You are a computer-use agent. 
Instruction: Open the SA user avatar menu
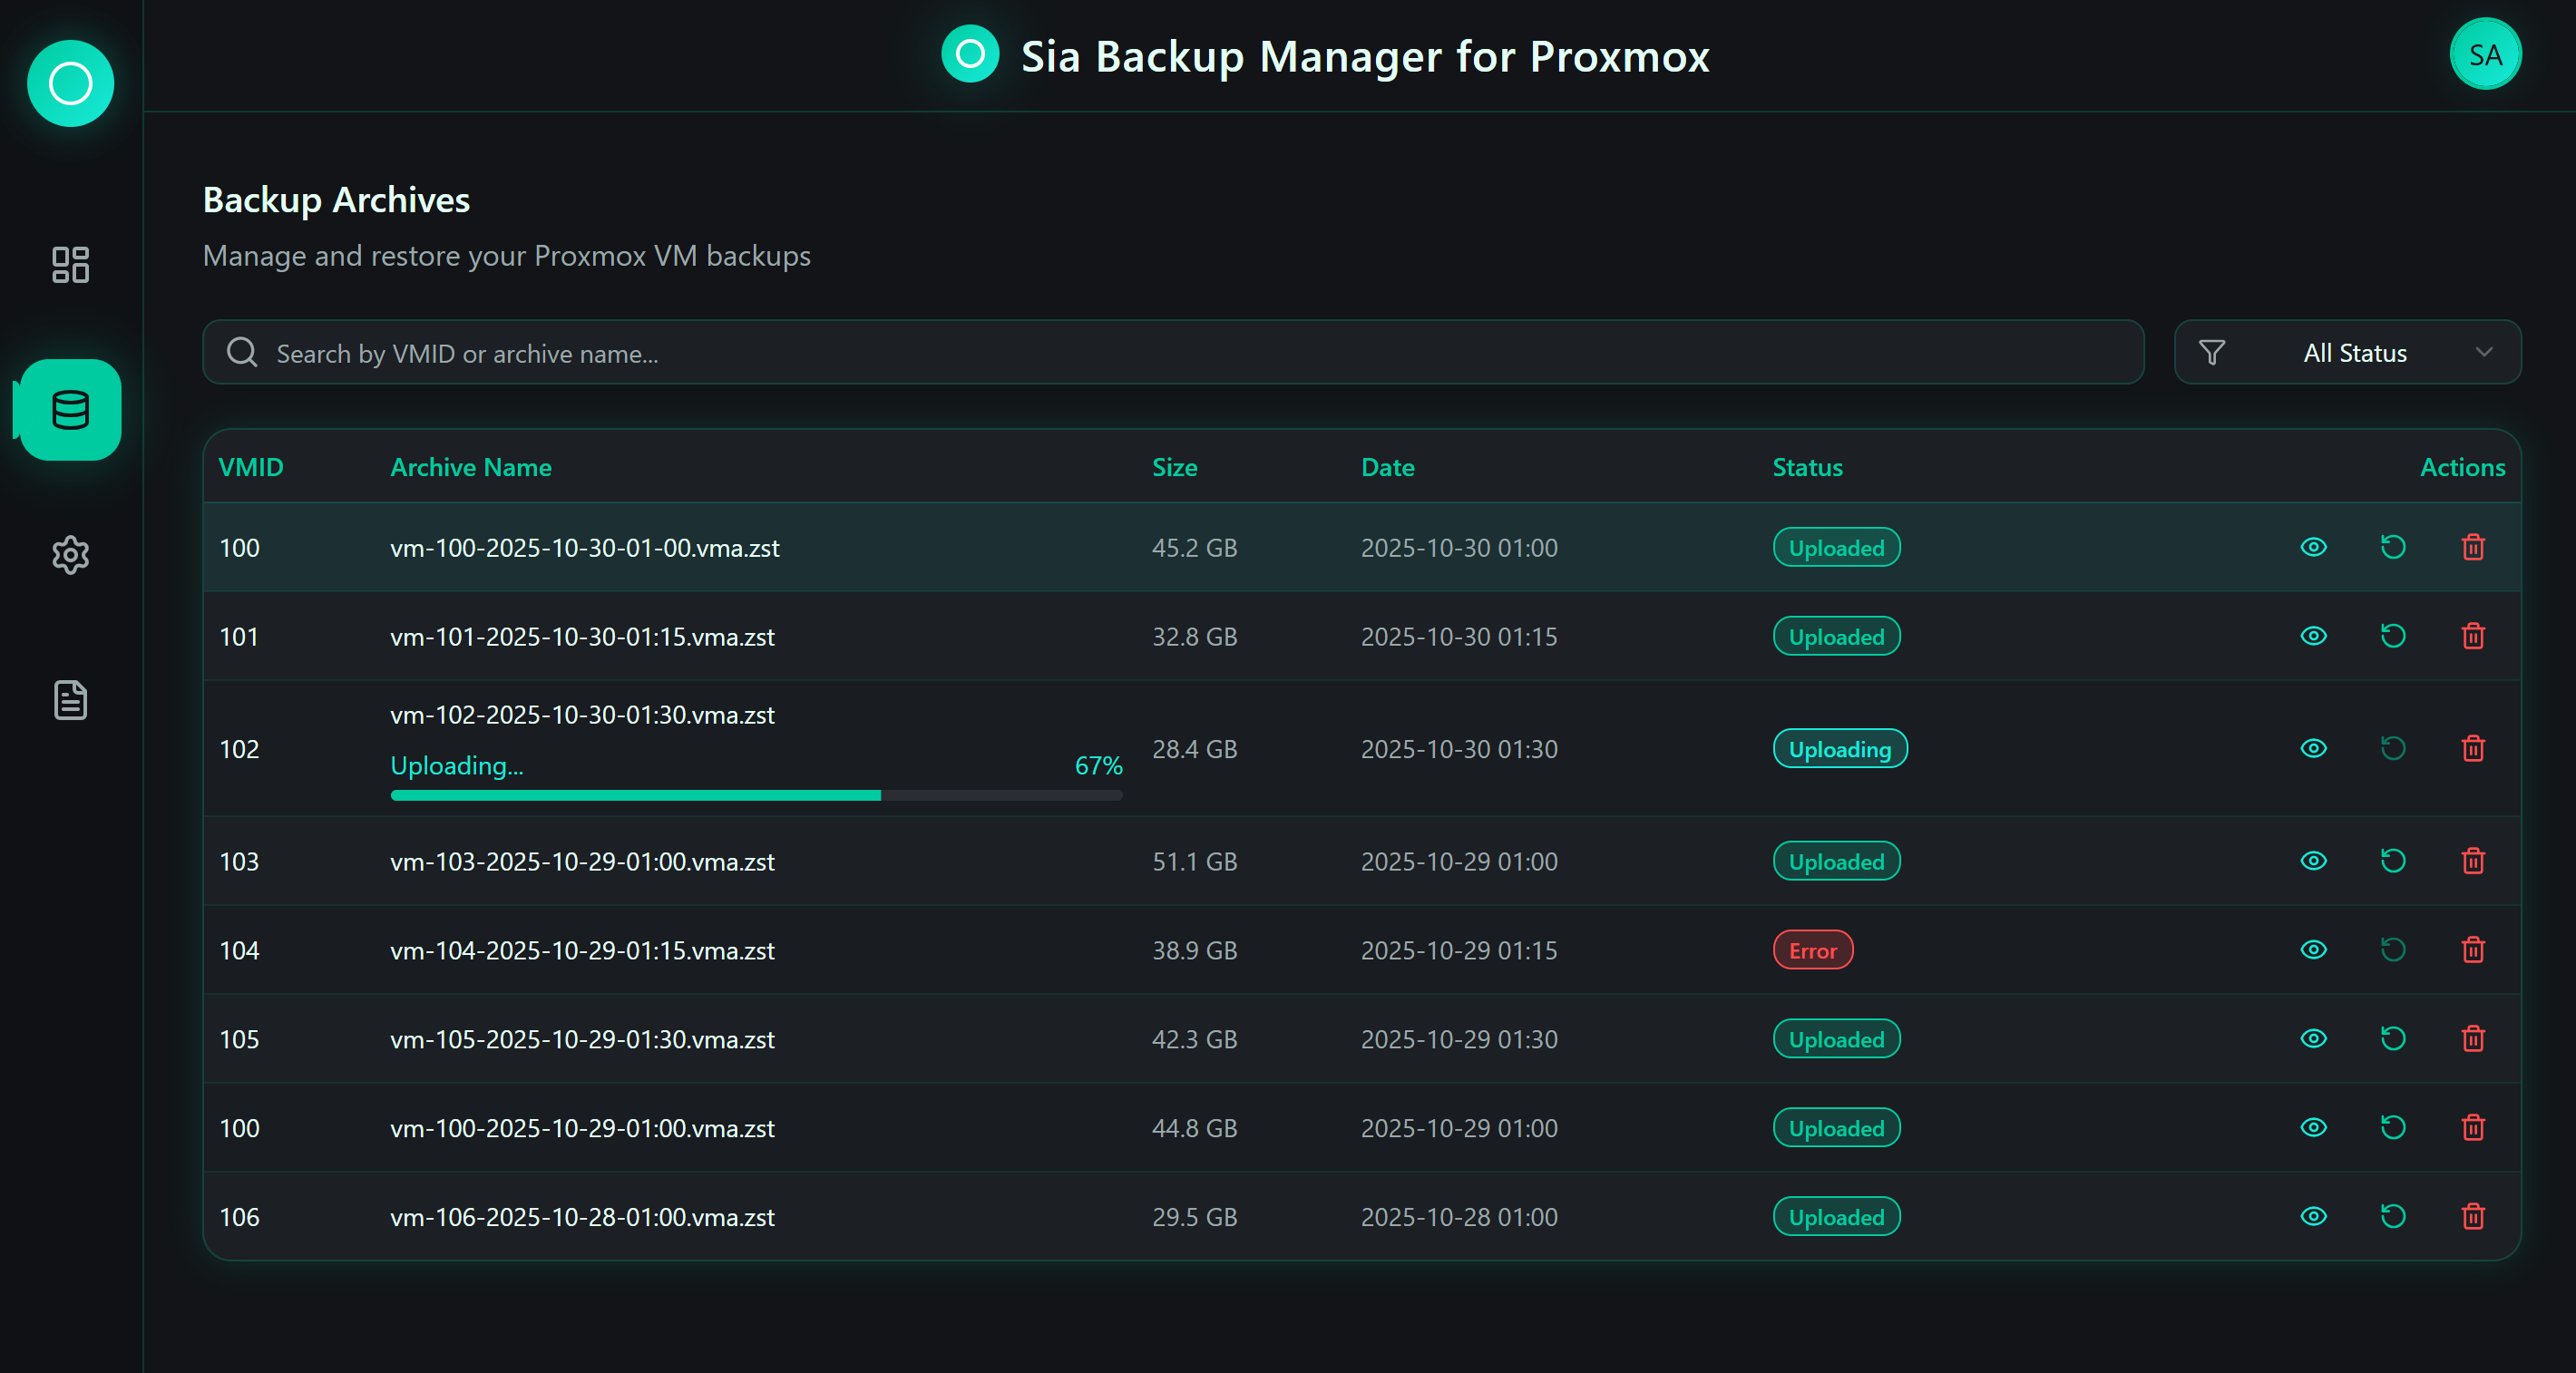(x=2484, y=55)
